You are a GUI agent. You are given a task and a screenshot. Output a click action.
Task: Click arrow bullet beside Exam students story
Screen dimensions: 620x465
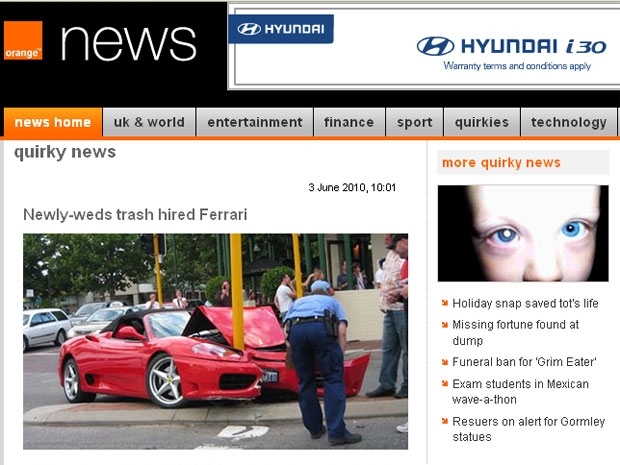point(444,384)
